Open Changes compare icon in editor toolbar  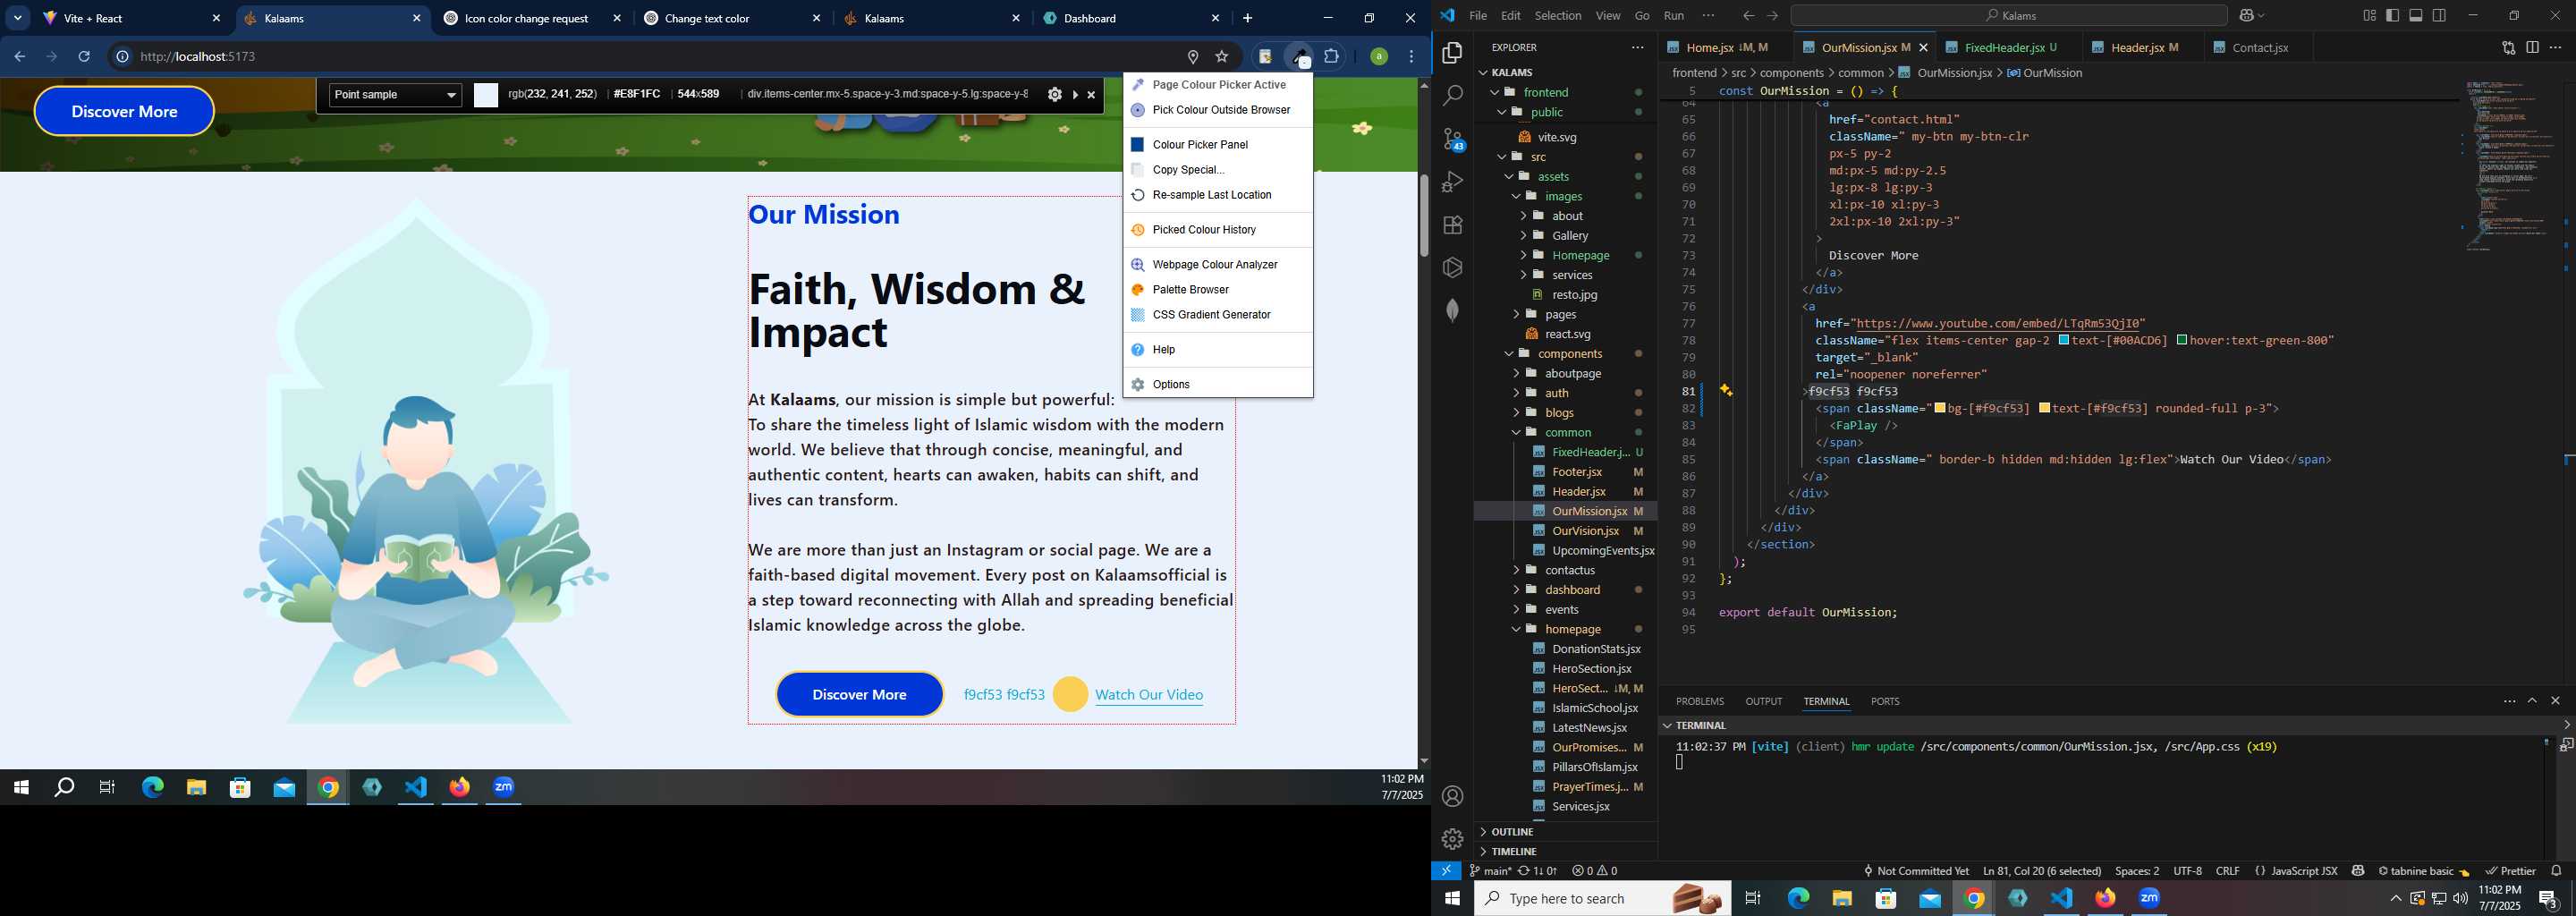pyautogui.click(x=2508, y=47)
